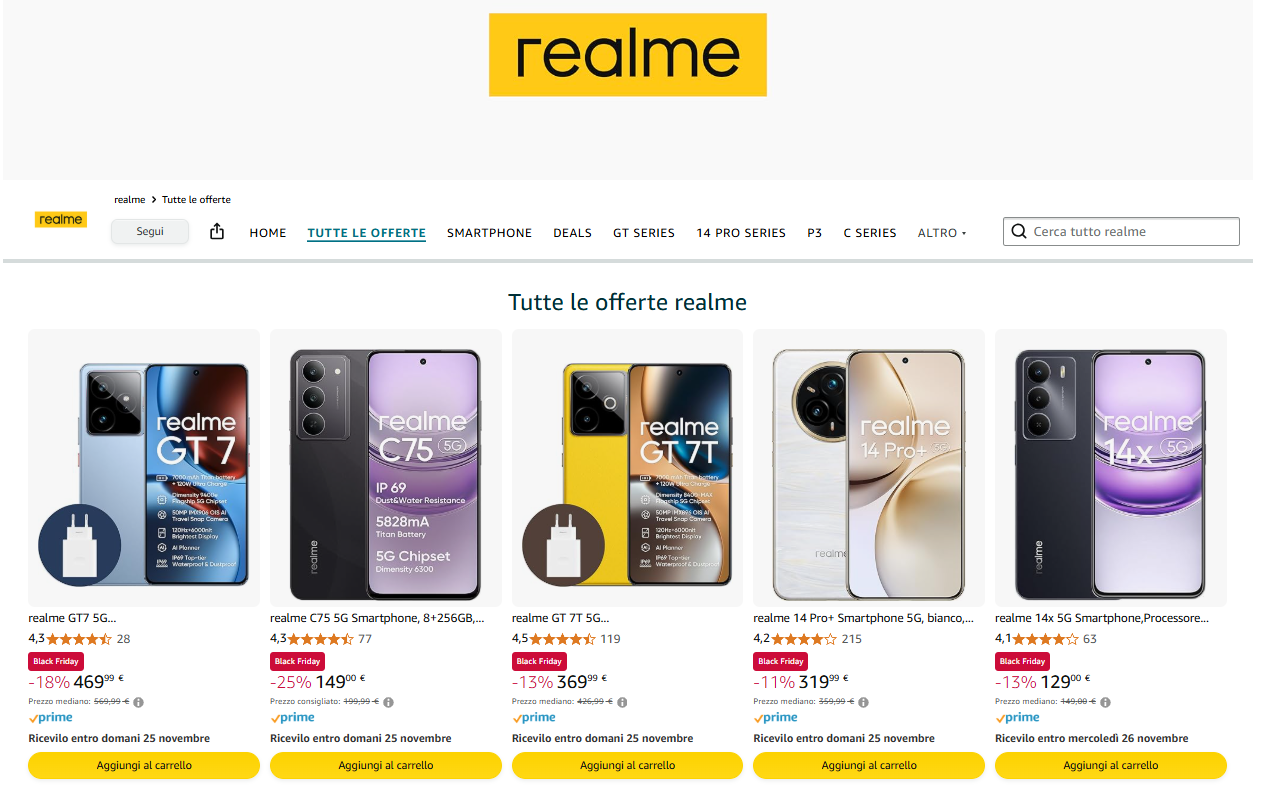This screenshot has width=1287, height=790.
Task: Open price info icon for realme C75
Action: 389,702
